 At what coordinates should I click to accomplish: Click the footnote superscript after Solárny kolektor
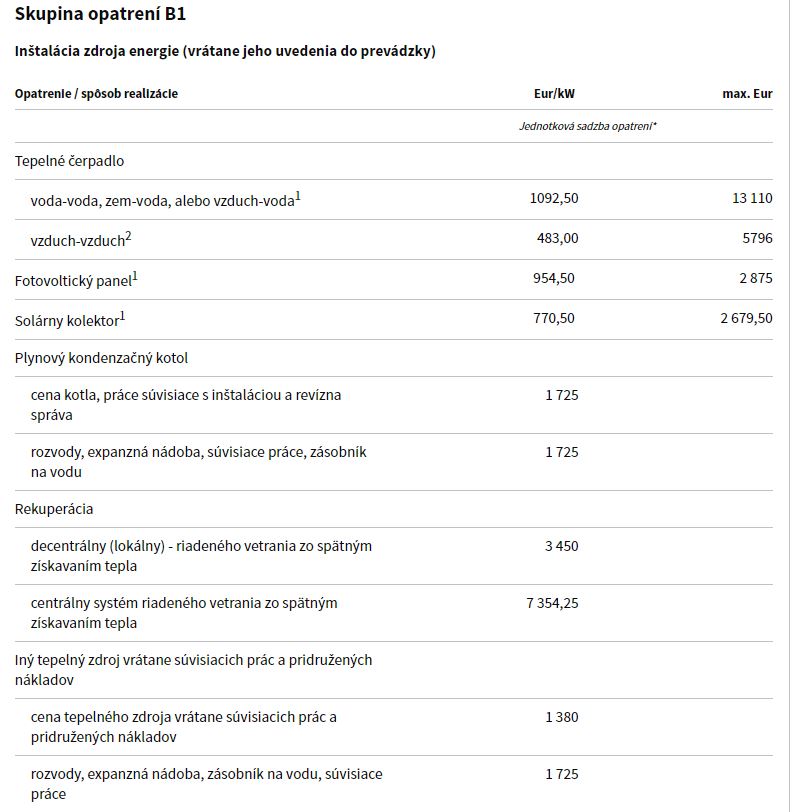click(123, 316)
